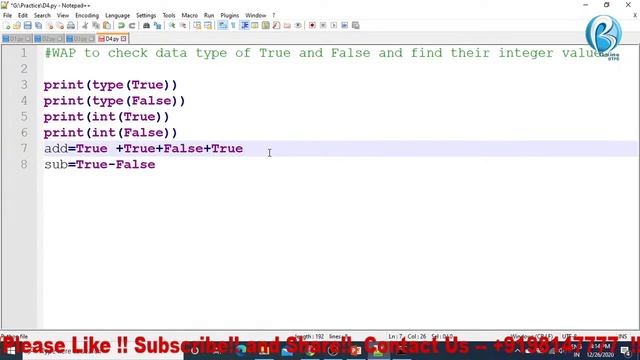The height and width of the screenshot is (360, 640).
Task: Open the User Defined Language icon
Action: (255, 25)
